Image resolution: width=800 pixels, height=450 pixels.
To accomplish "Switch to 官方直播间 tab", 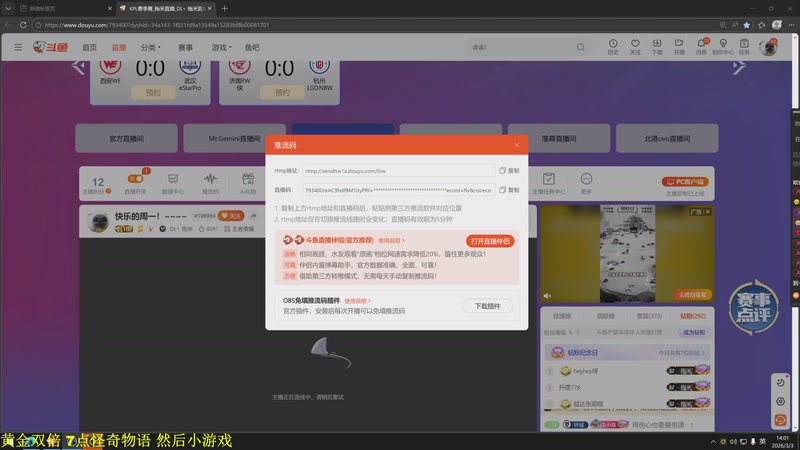I will pyautogui.click(x=127, y=138).
